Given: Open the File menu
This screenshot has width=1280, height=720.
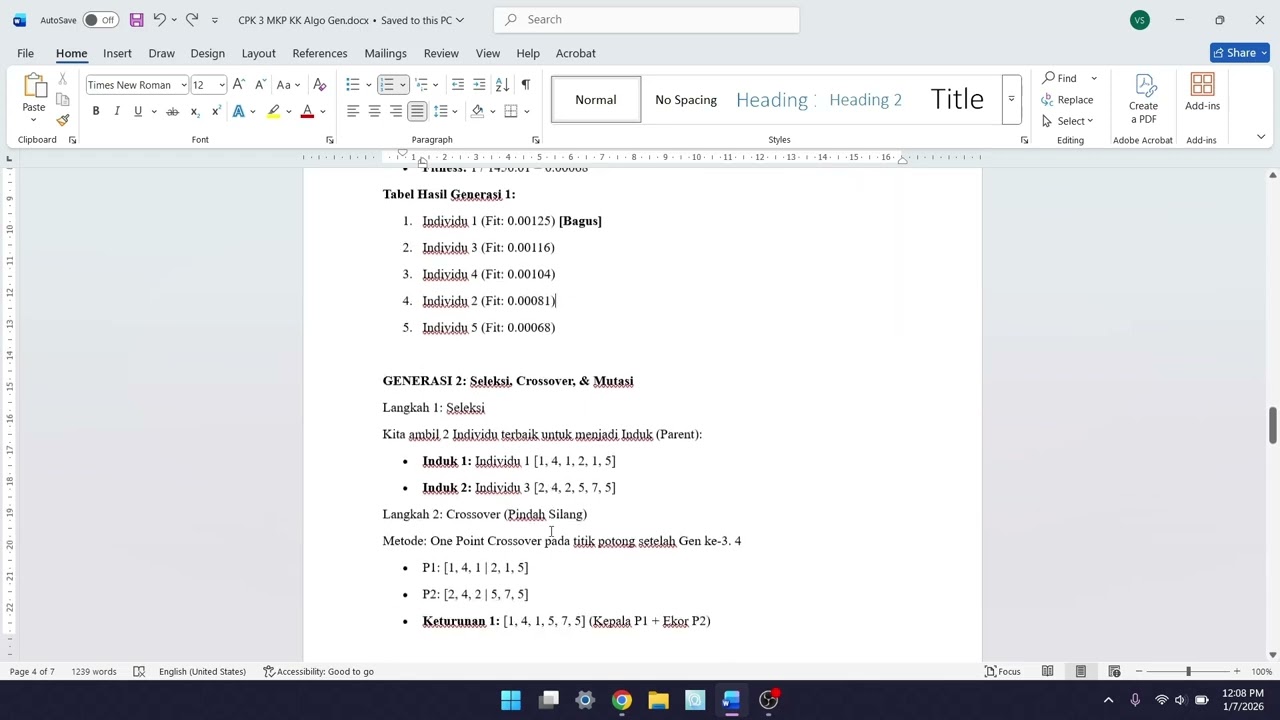Looking at the screenshot, I should [25, 53].
